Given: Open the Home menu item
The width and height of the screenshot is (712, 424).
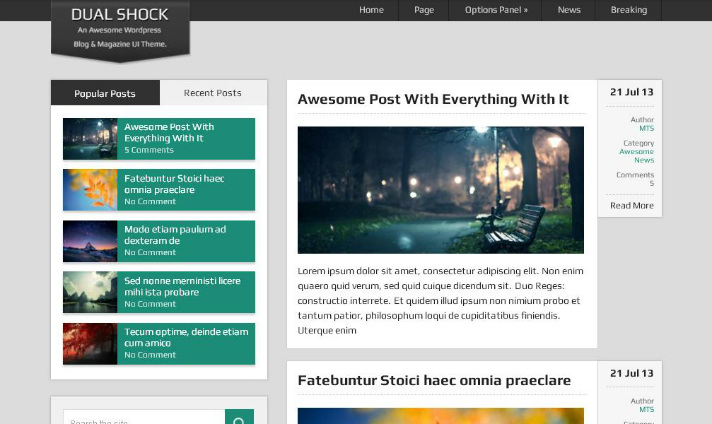Looking at the screenshot, I should point(371,10).
